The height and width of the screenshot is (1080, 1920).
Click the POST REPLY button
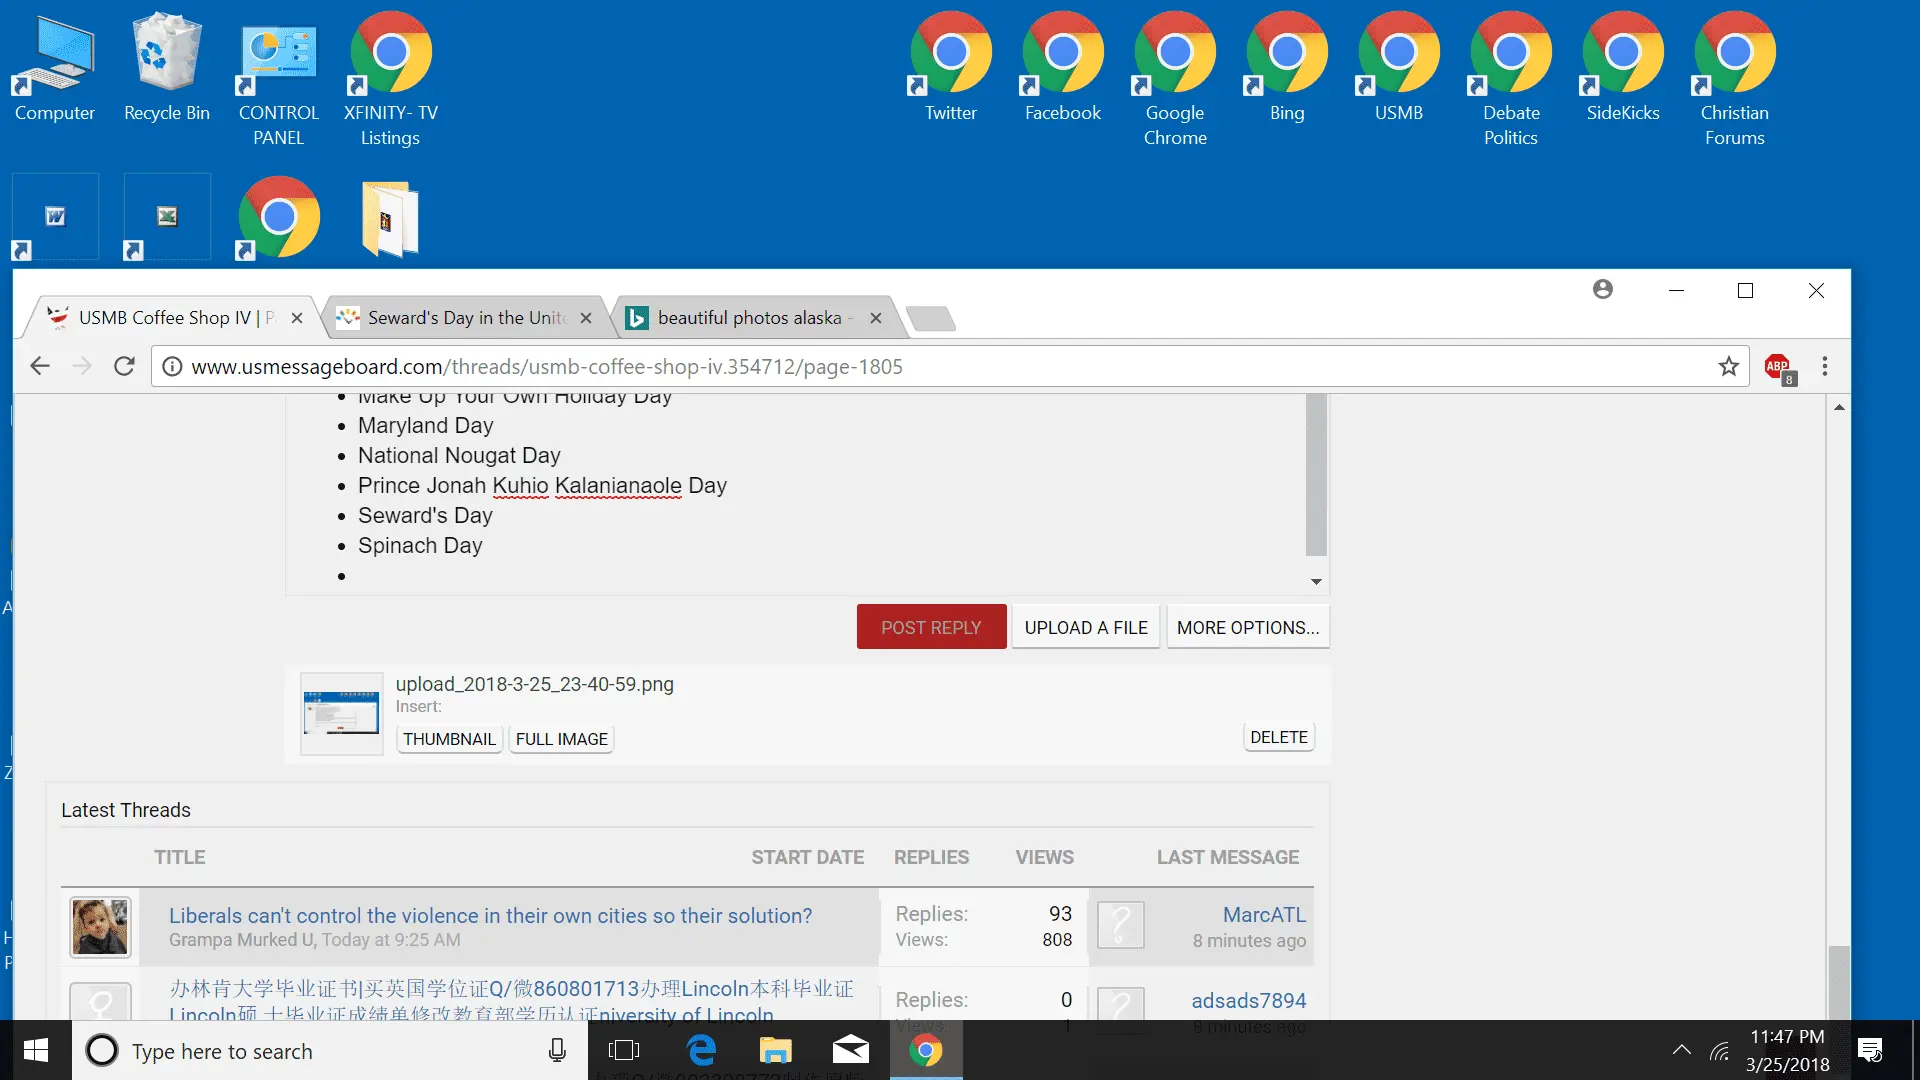point(931,628)
